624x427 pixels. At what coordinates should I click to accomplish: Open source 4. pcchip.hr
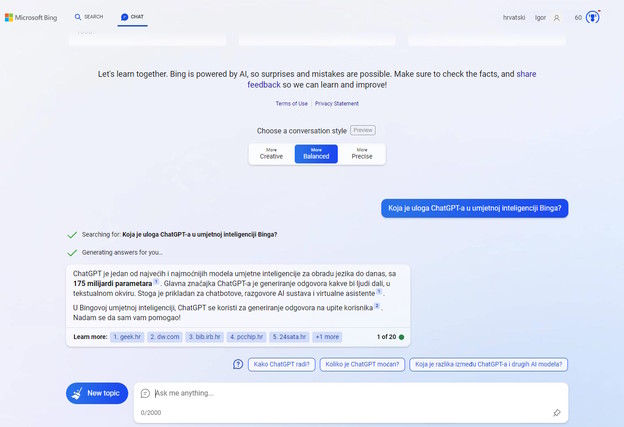pyautogui.click(x=246, y=337)
